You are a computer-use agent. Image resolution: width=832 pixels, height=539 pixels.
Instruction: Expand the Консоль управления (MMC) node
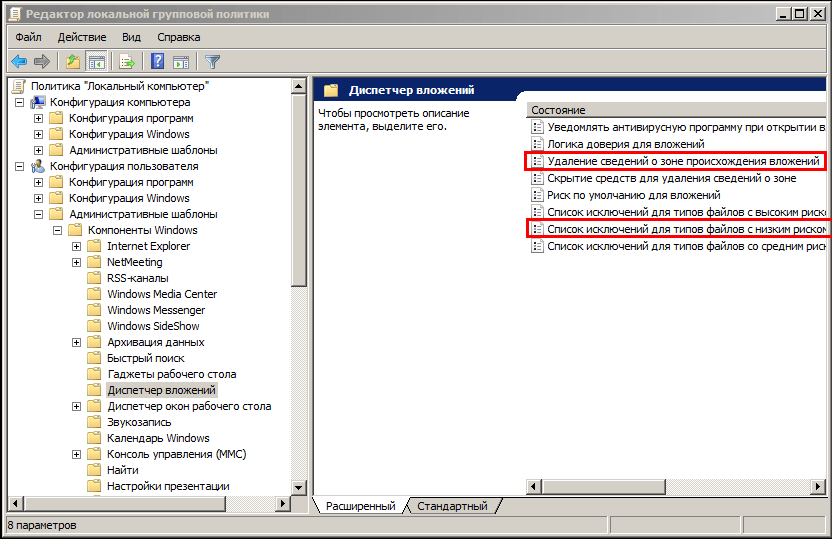77,454
